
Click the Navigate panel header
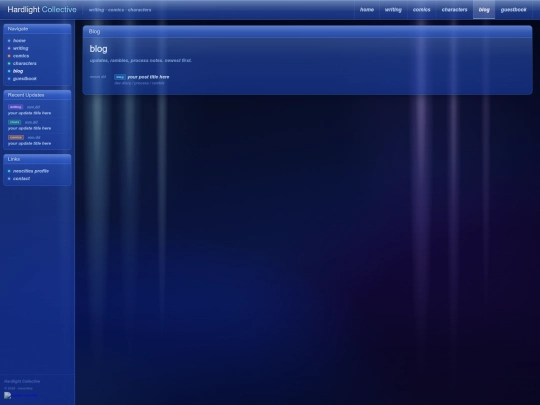pos(37,29)
